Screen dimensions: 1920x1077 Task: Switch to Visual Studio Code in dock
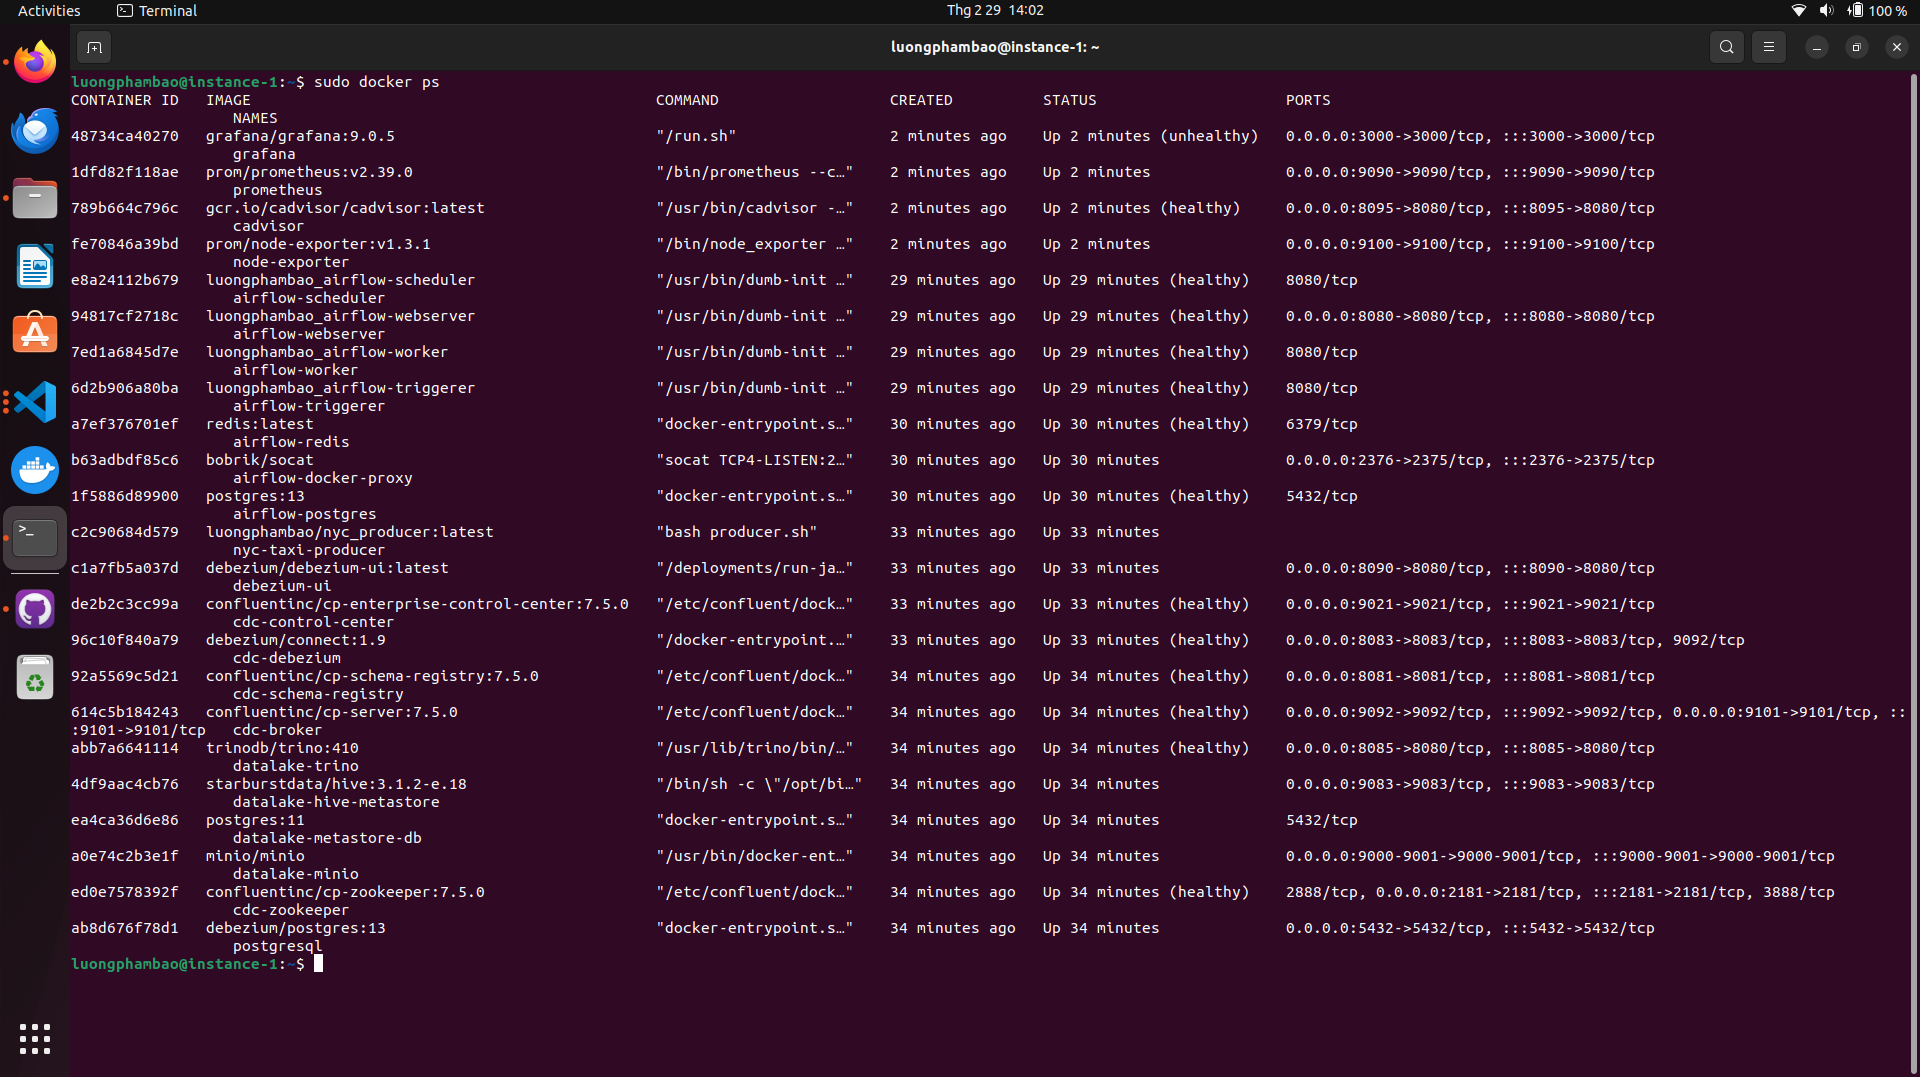pos(35,402)
